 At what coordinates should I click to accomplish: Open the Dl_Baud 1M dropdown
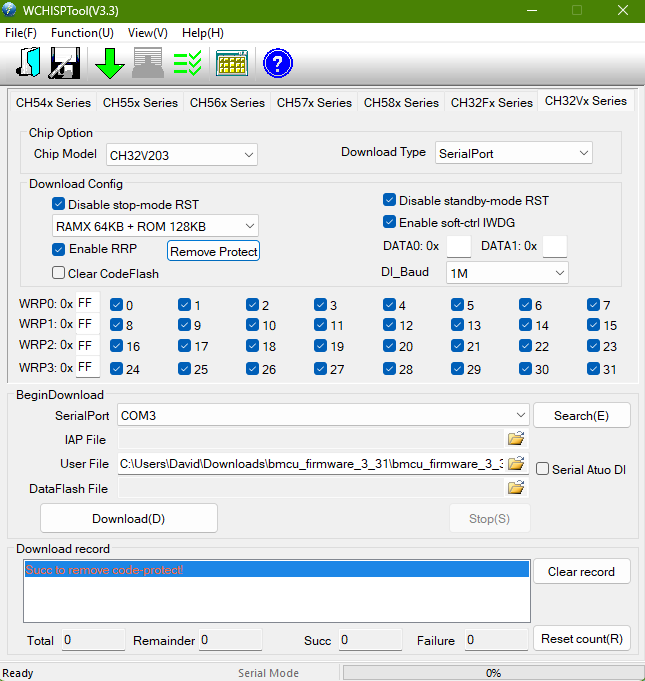pyautogui.click(x=507, y=273)
